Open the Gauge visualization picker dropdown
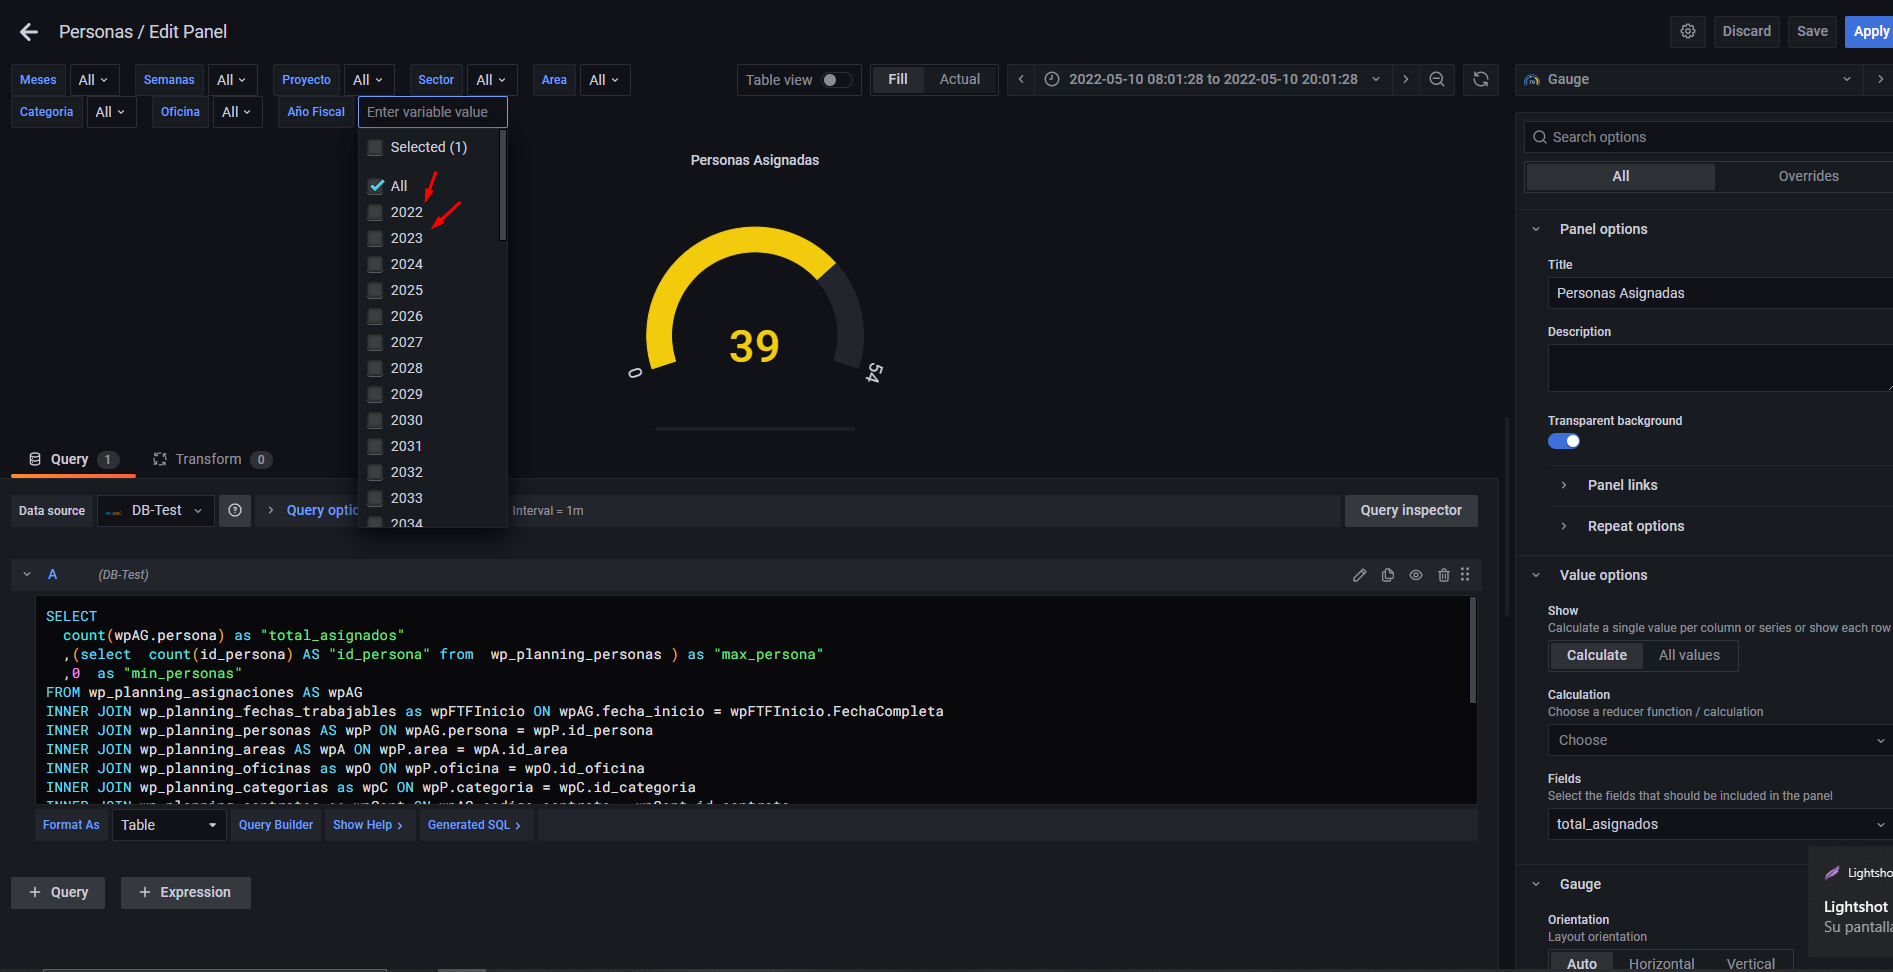This screenshot has width=1893, height=972. 1689,80
